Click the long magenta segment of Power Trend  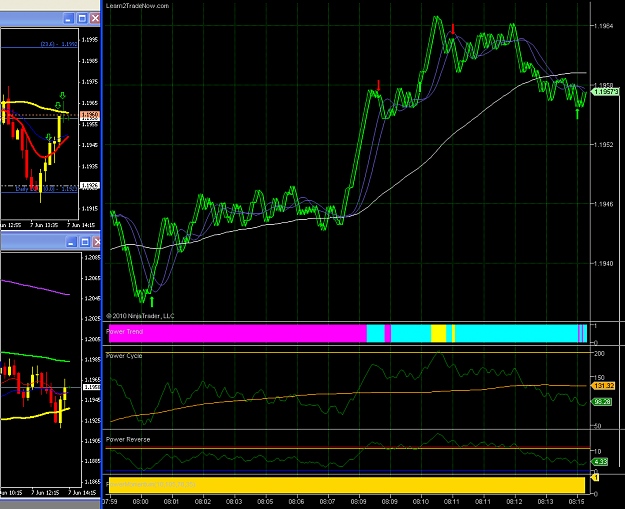pos(238,333)
